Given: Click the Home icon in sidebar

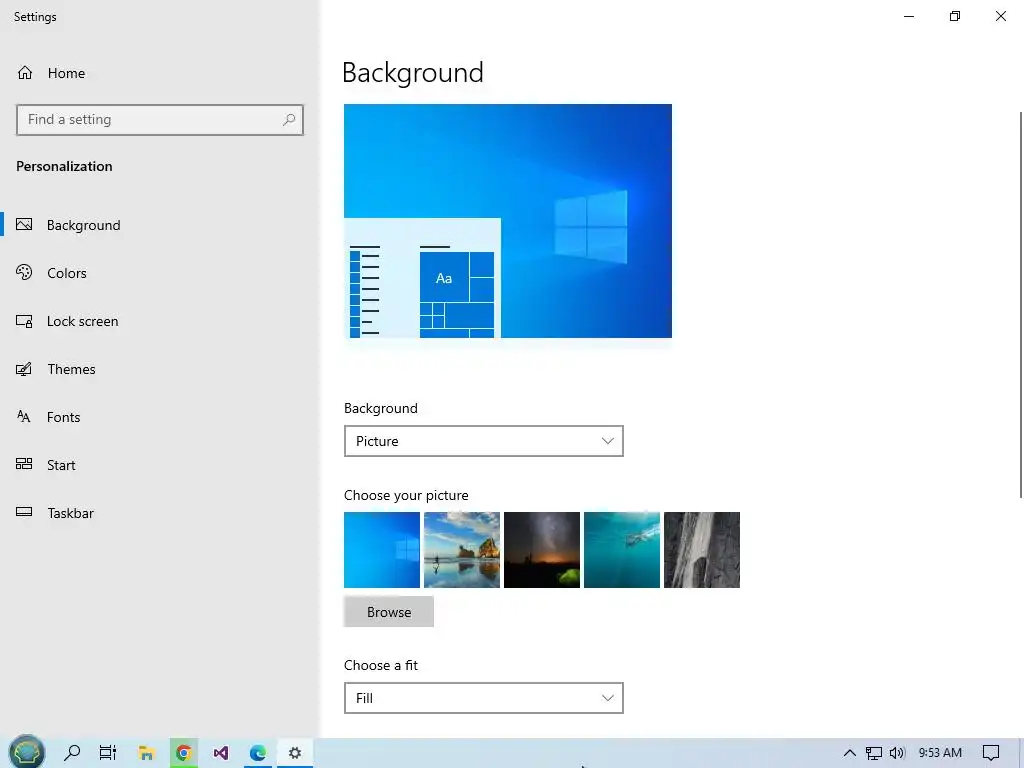Looking at the screenshot, I should click(25, 72).
